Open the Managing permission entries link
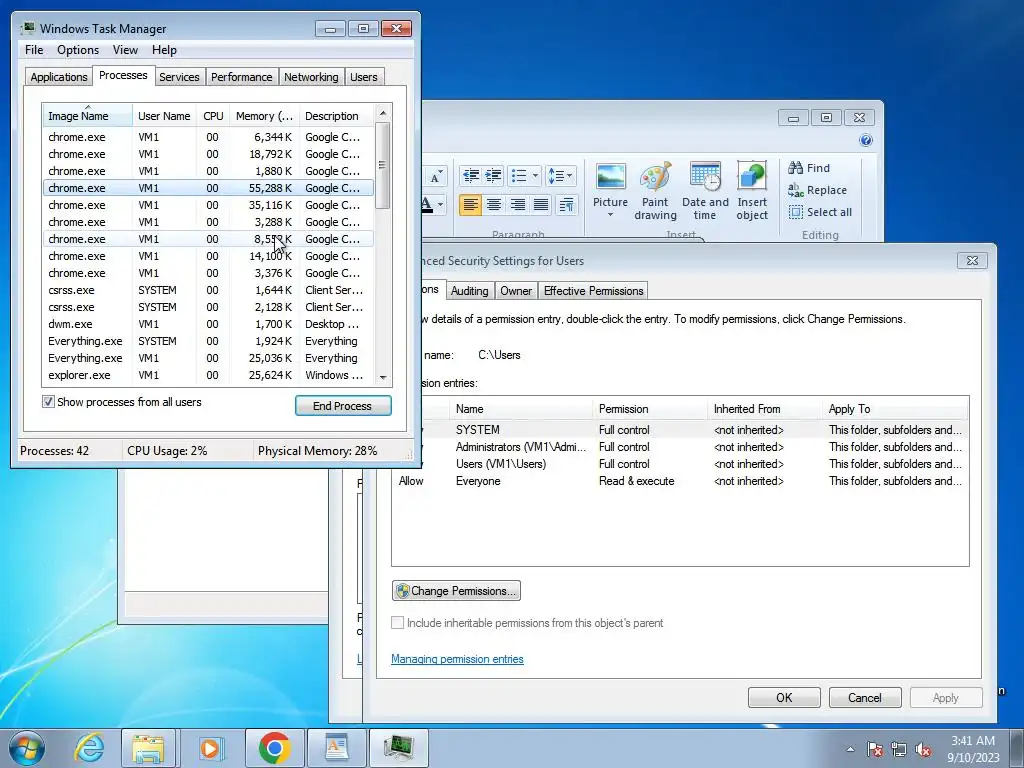 [457, 659]
